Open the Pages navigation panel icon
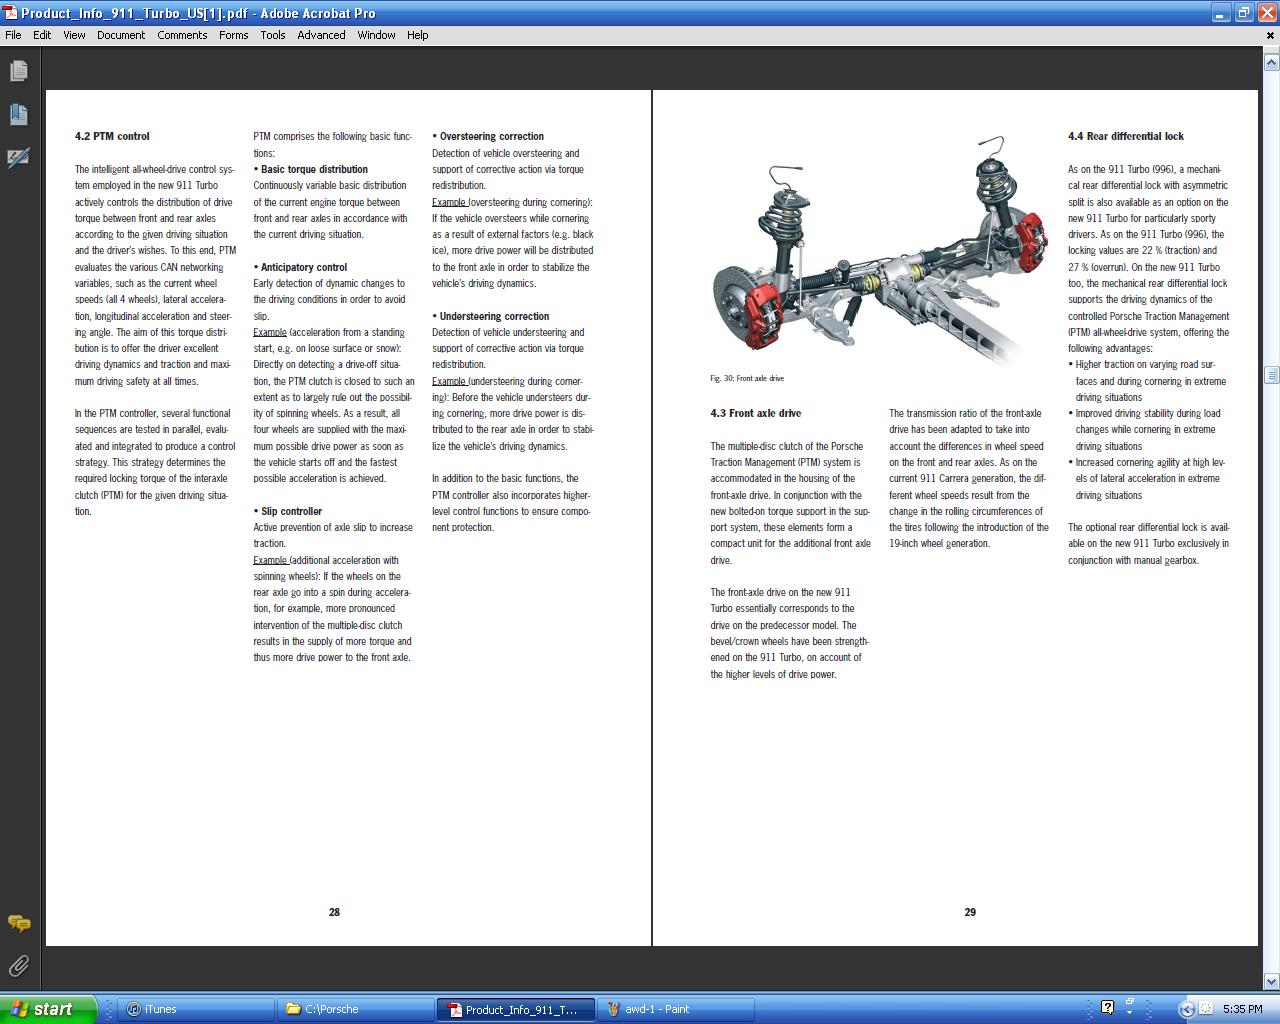This screenshot has height=1024, width=1280. 18,71
